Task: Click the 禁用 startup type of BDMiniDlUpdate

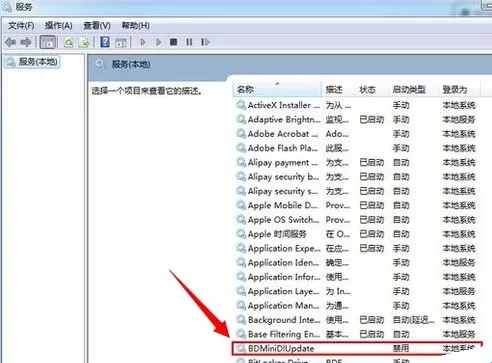Action: [401, 349]
